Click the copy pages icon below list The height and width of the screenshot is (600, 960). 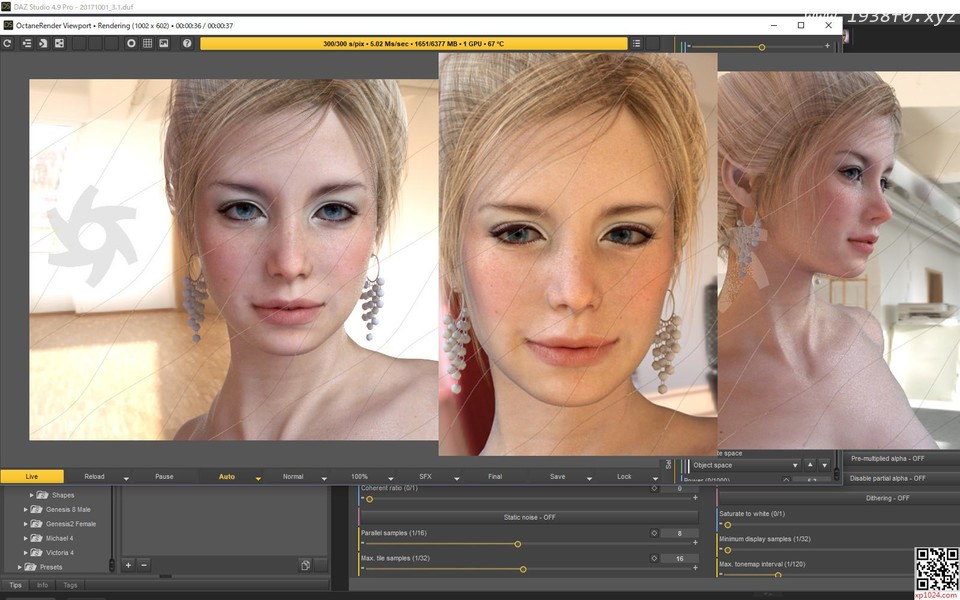click(x=305, y=565)
